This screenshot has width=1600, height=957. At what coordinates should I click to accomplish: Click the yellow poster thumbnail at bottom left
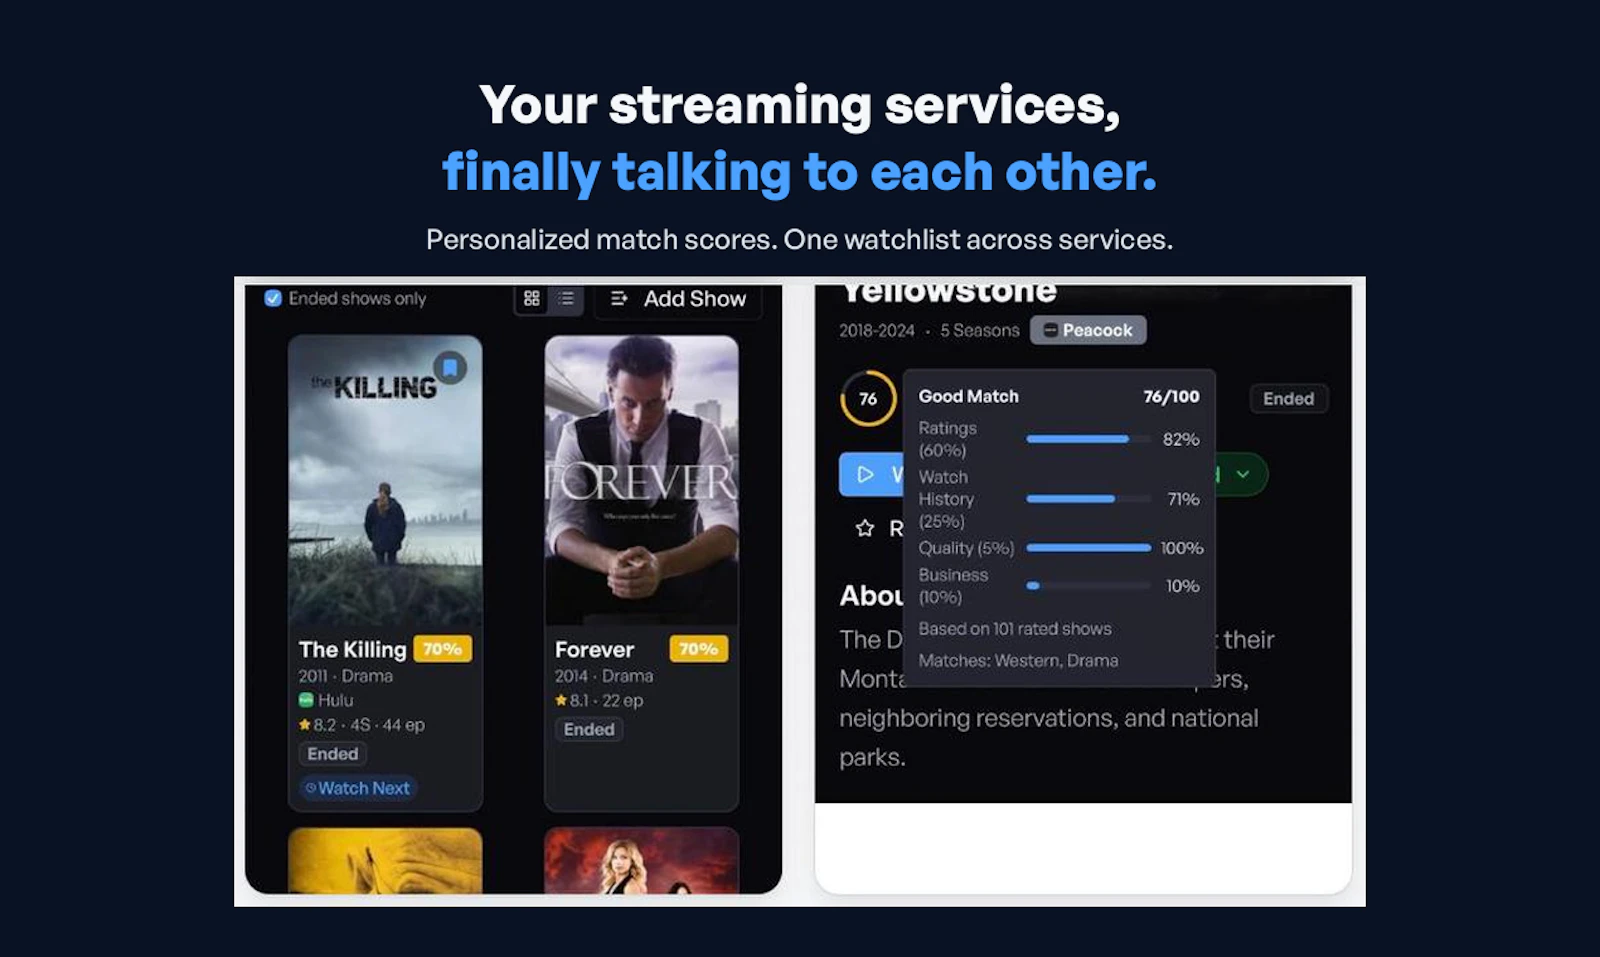pos(385,860)
